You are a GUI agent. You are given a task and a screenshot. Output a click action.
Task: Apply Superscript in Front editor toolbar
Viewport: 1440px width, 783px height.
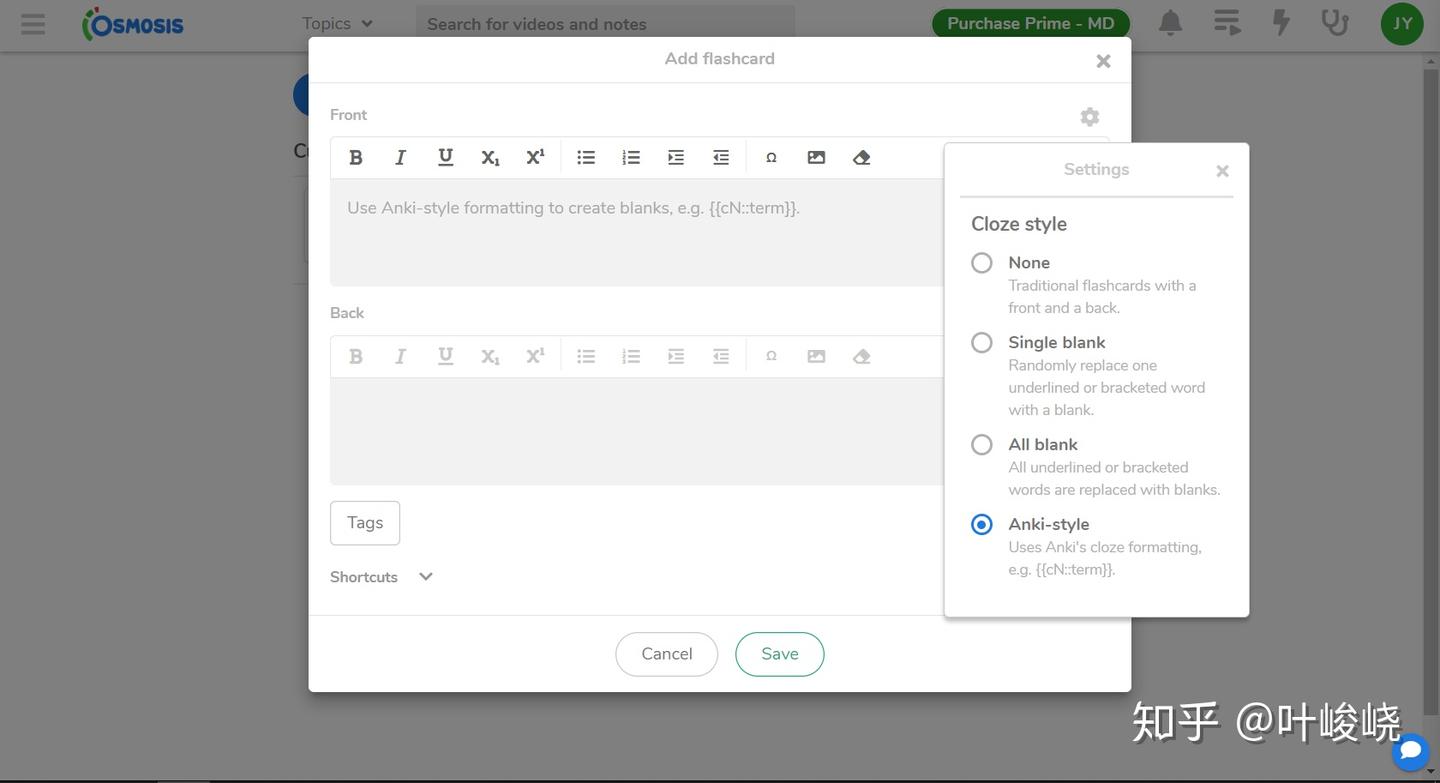[535, 157]
